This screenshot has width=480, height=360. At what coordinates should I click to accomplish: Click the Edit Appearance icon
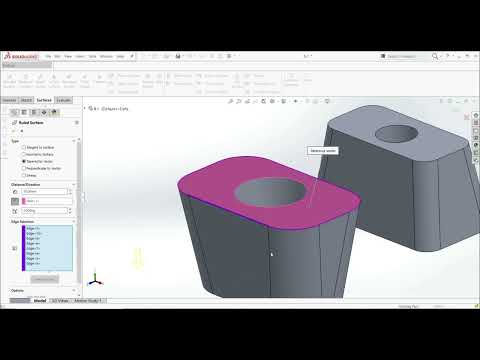[x=307, y=101]
